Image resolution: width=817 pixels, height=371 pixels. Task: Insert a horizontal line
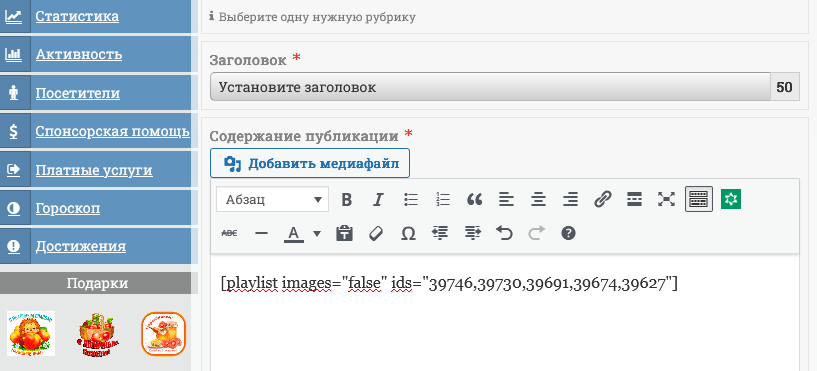click(x=261, y=233)
